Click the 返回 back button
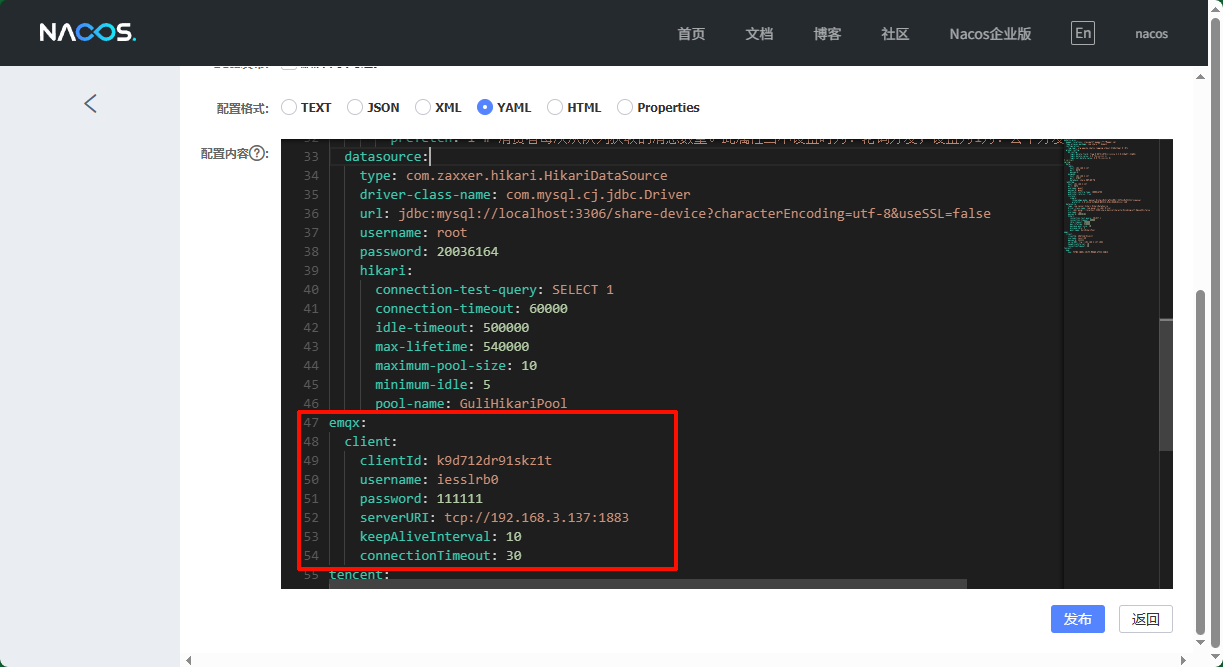 click(1145, 619)
